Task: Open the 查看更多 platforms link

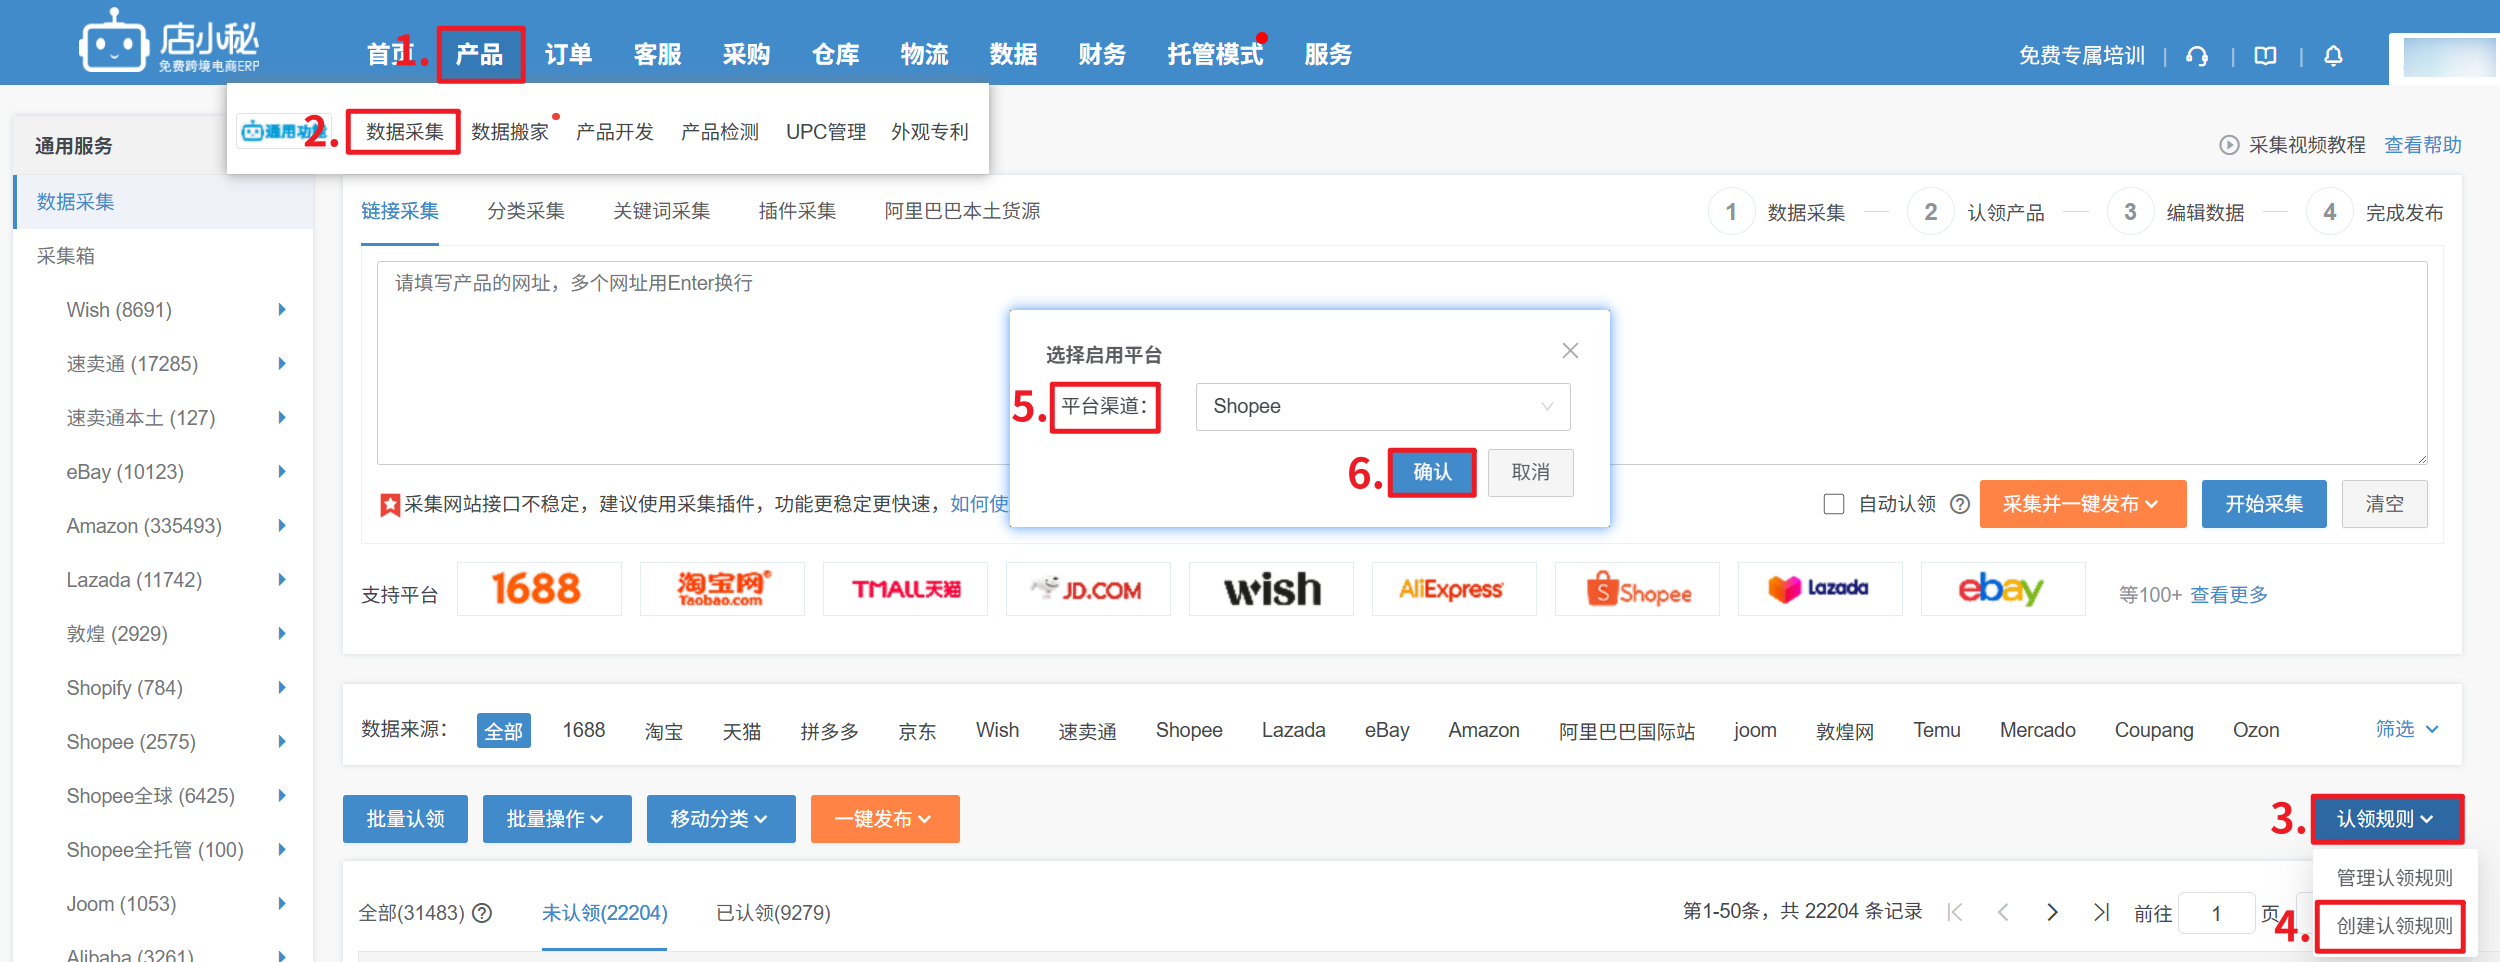Action: 2229,595
